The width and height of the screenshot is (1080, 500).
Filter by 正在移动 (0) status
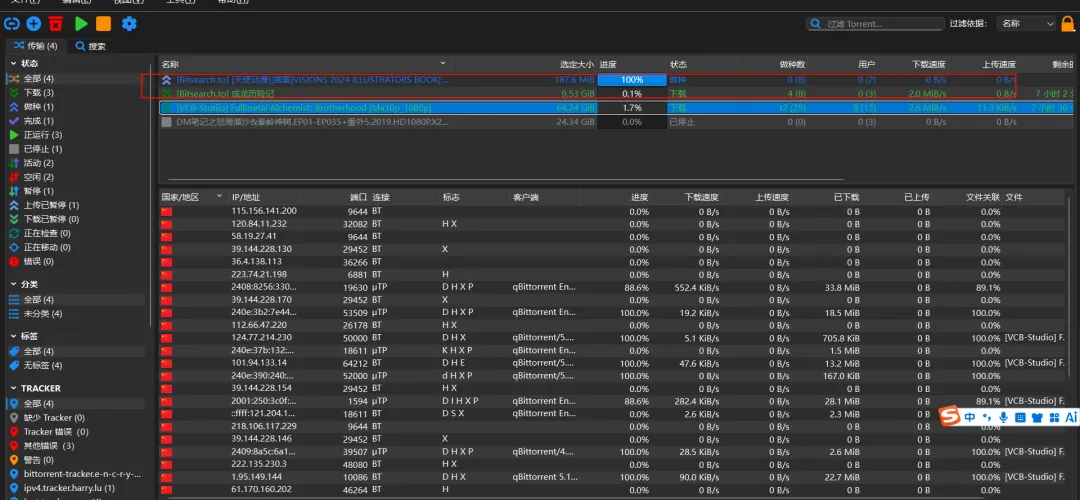[x=76, y=247]
